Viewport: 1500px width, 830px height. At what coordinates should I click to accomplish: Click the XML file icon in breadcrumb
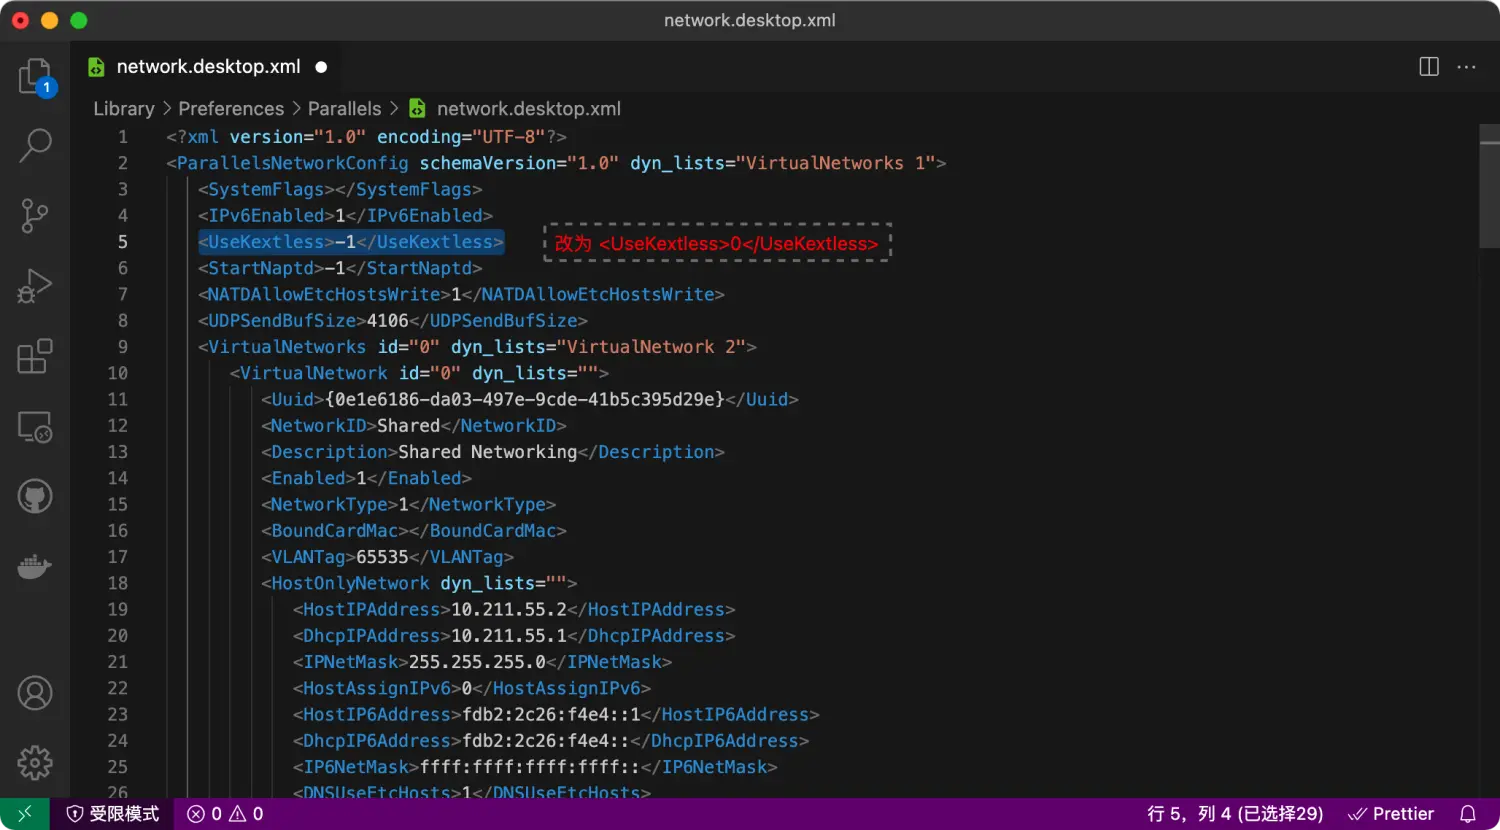[417, 108]
